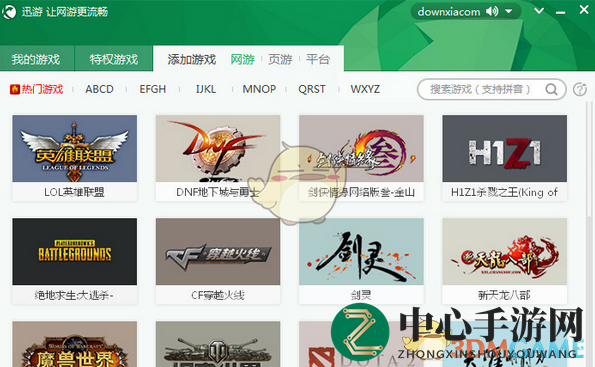Filter games by IJKL

(x=206, y=89)
